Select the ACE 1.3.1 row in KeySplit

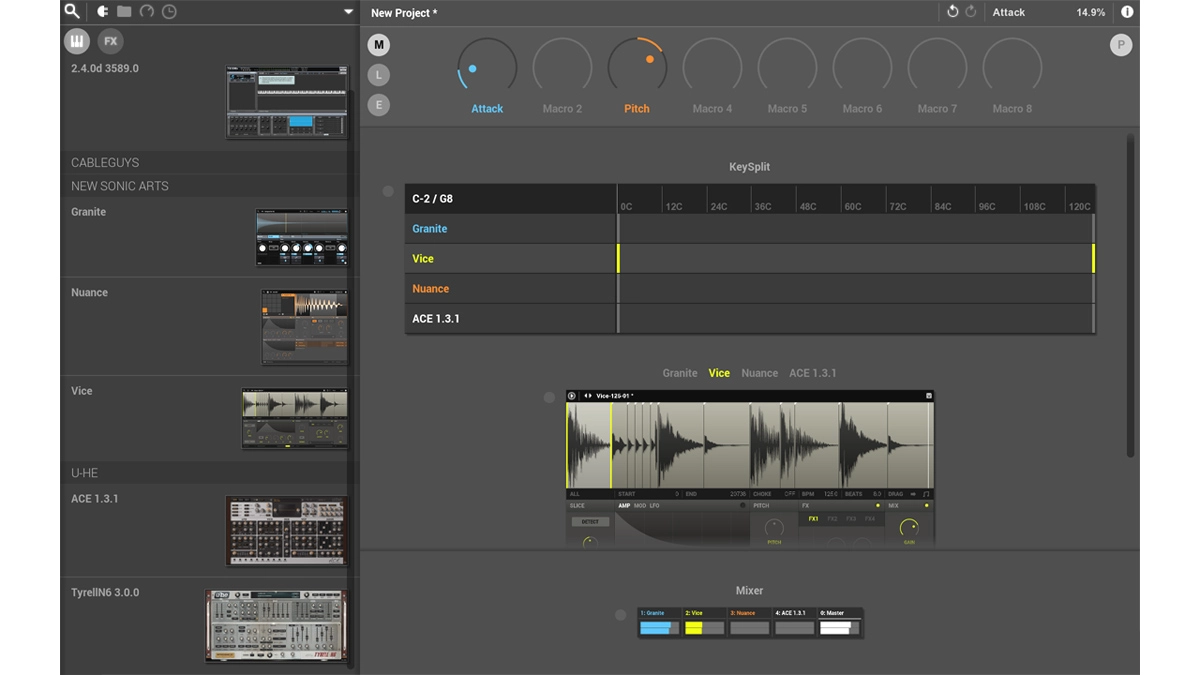click(750, 319)
